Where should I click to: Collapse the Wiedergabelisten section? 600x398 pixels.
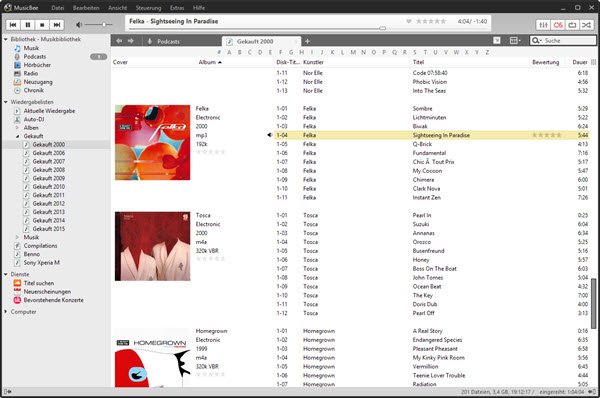click(x=6, y=102)
